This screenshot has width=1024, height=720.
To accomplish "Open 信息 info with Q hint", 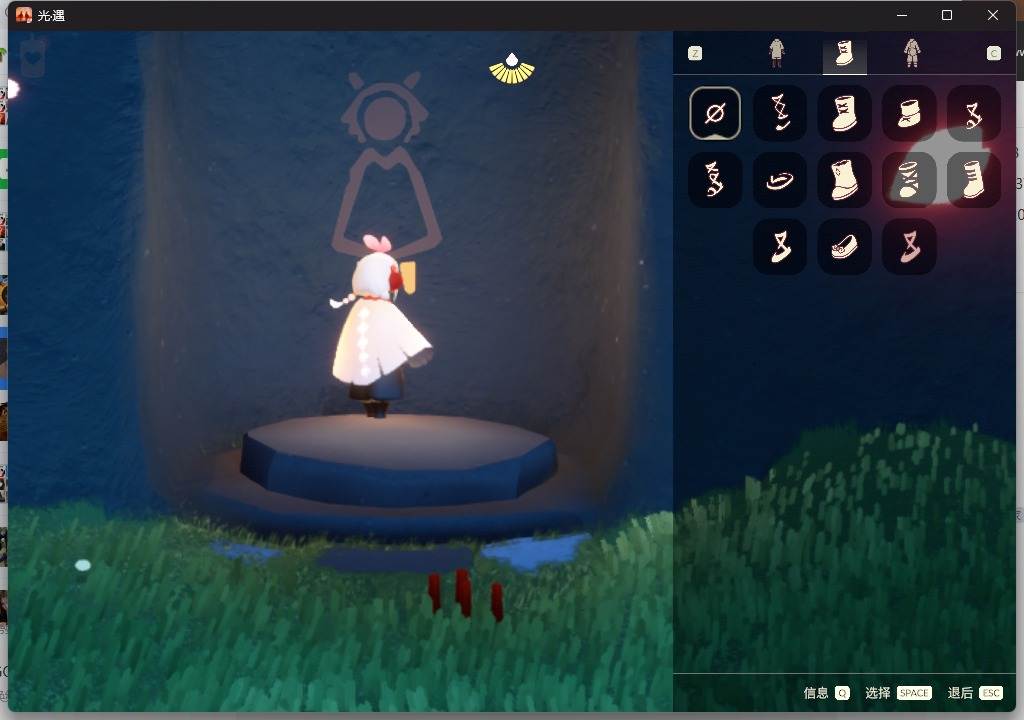I will (826, 693).
